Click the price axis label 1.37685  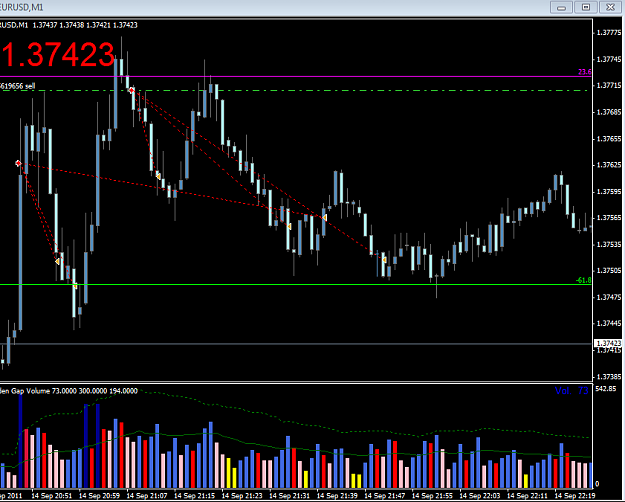(x=608, y=112)
